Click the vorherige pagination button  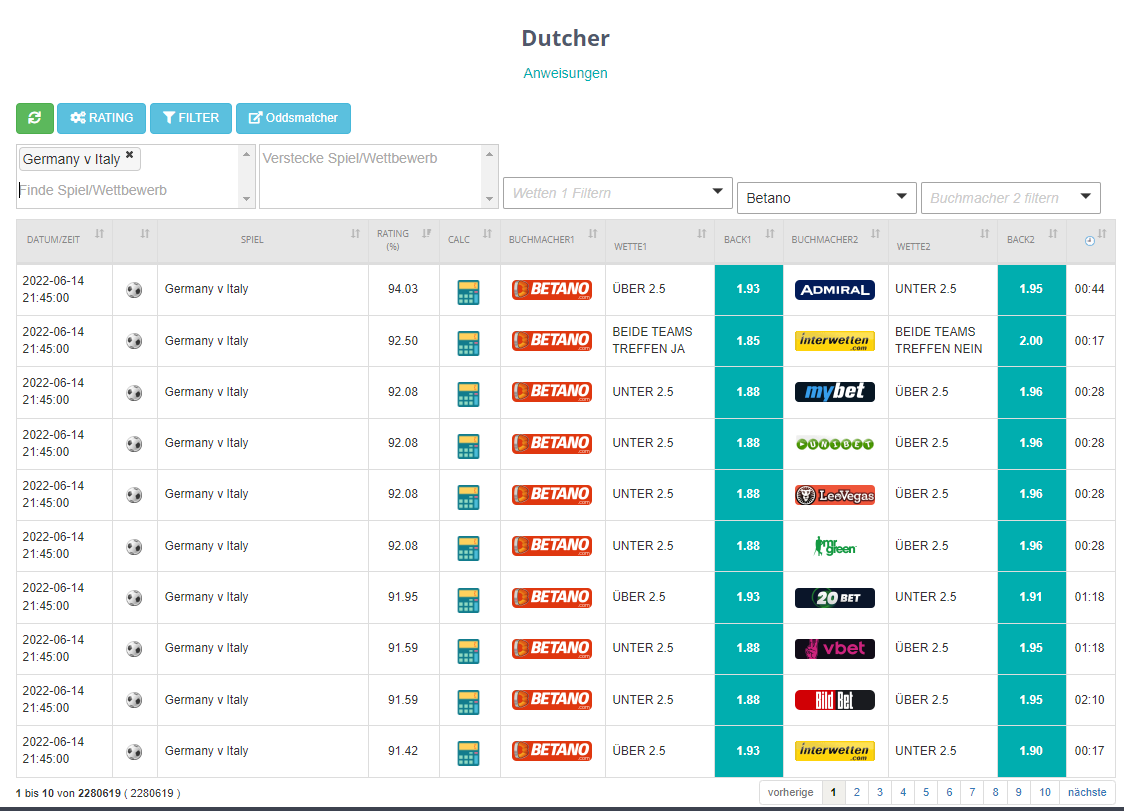[x=790, y=792]
